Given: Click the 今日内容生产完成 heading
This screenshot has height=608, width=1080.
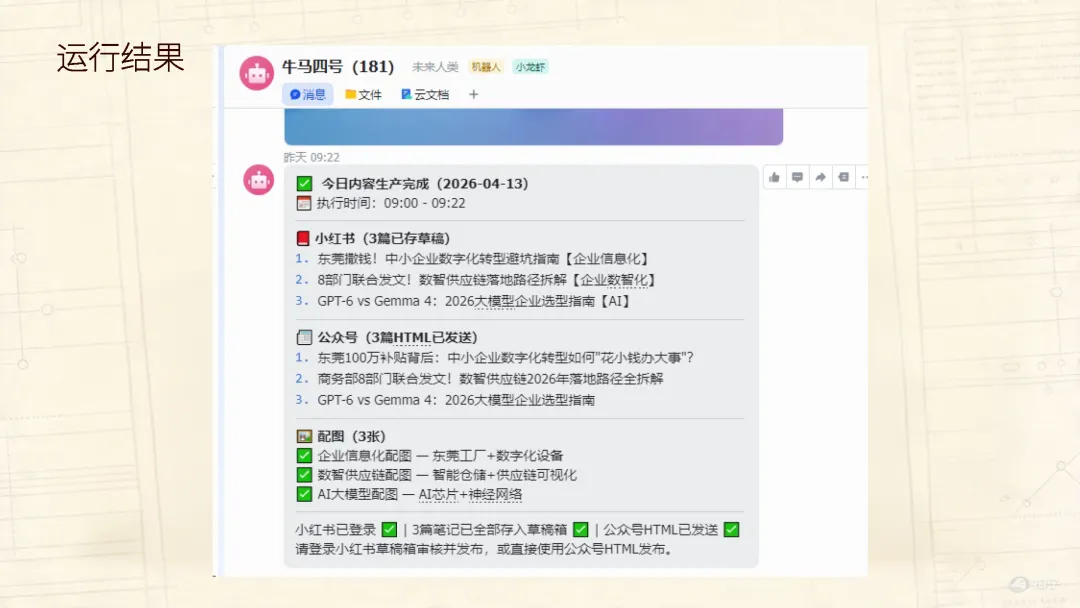Looking at the screenshot, I should [425, 184].
